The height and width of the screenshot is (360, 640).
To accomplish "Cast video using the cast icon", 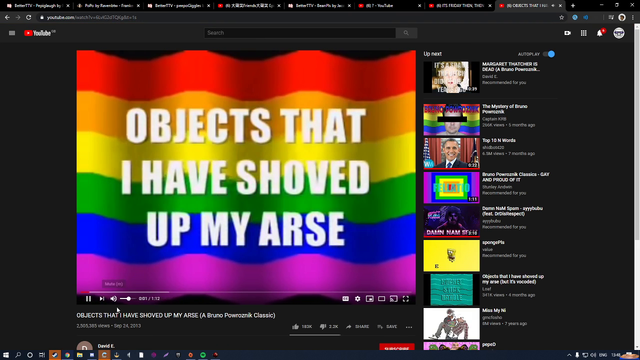I will pos(393,299).
